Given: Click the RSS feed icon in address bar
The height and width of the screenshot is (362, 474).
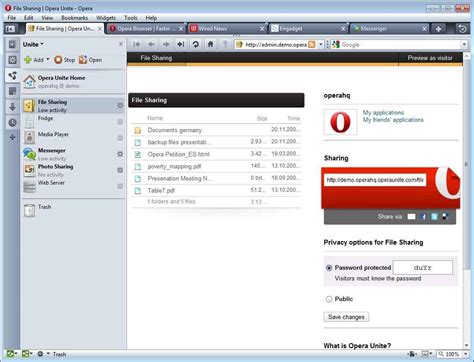Looking at the screenshot, I should pos(312,44).
